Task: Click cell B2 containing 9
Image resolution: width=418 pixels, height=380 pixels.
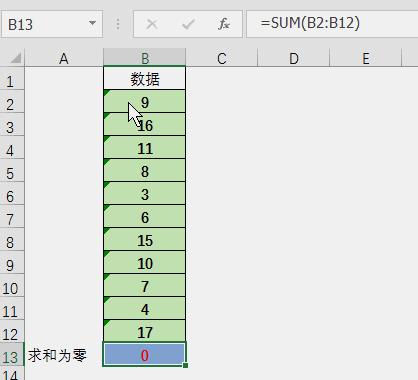Action: (x=145, y=102)
